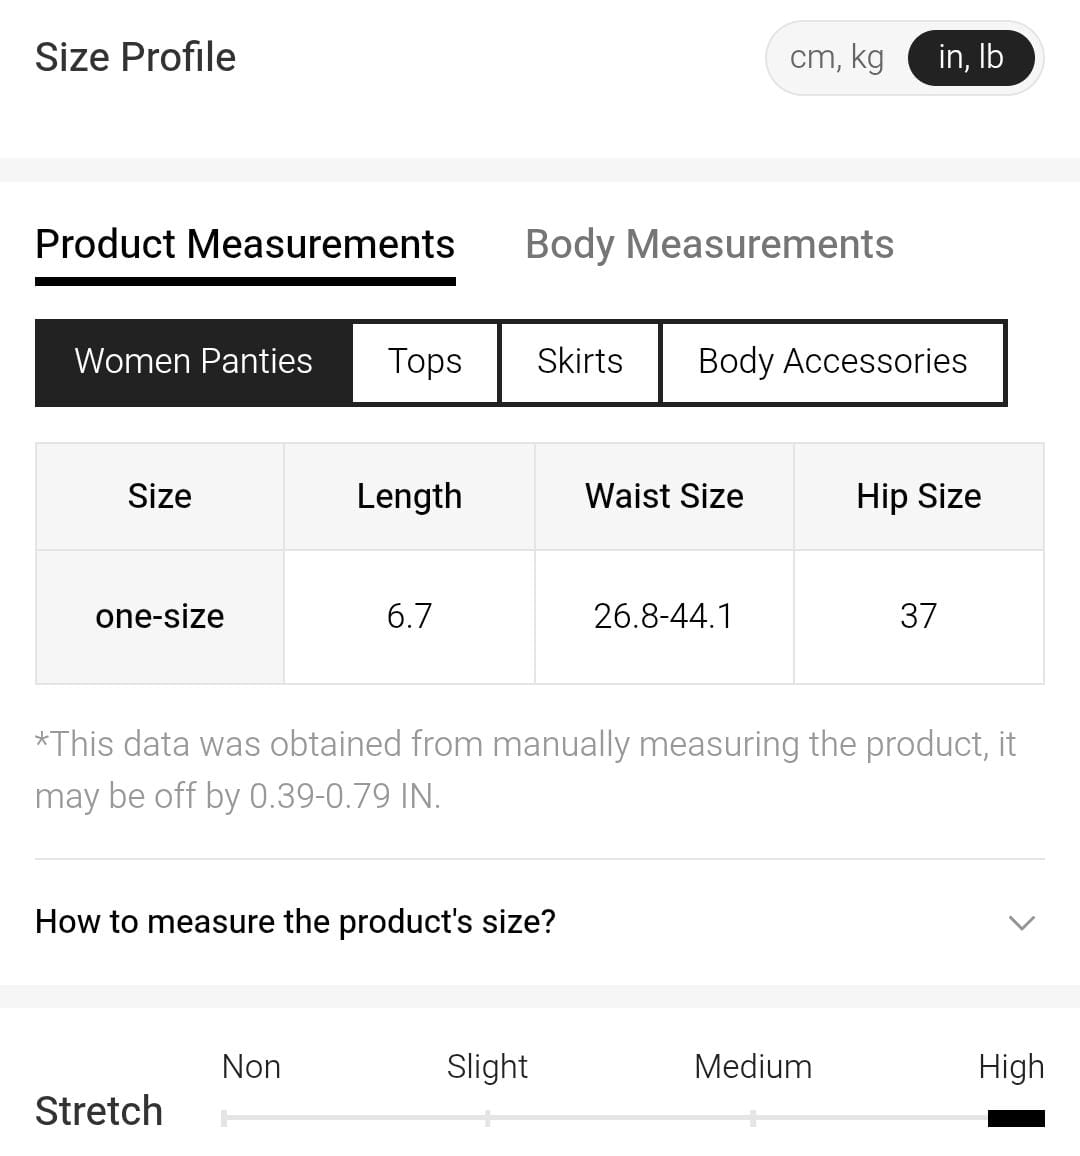
Task: Click the Waist Size column header
Action: 664,497
